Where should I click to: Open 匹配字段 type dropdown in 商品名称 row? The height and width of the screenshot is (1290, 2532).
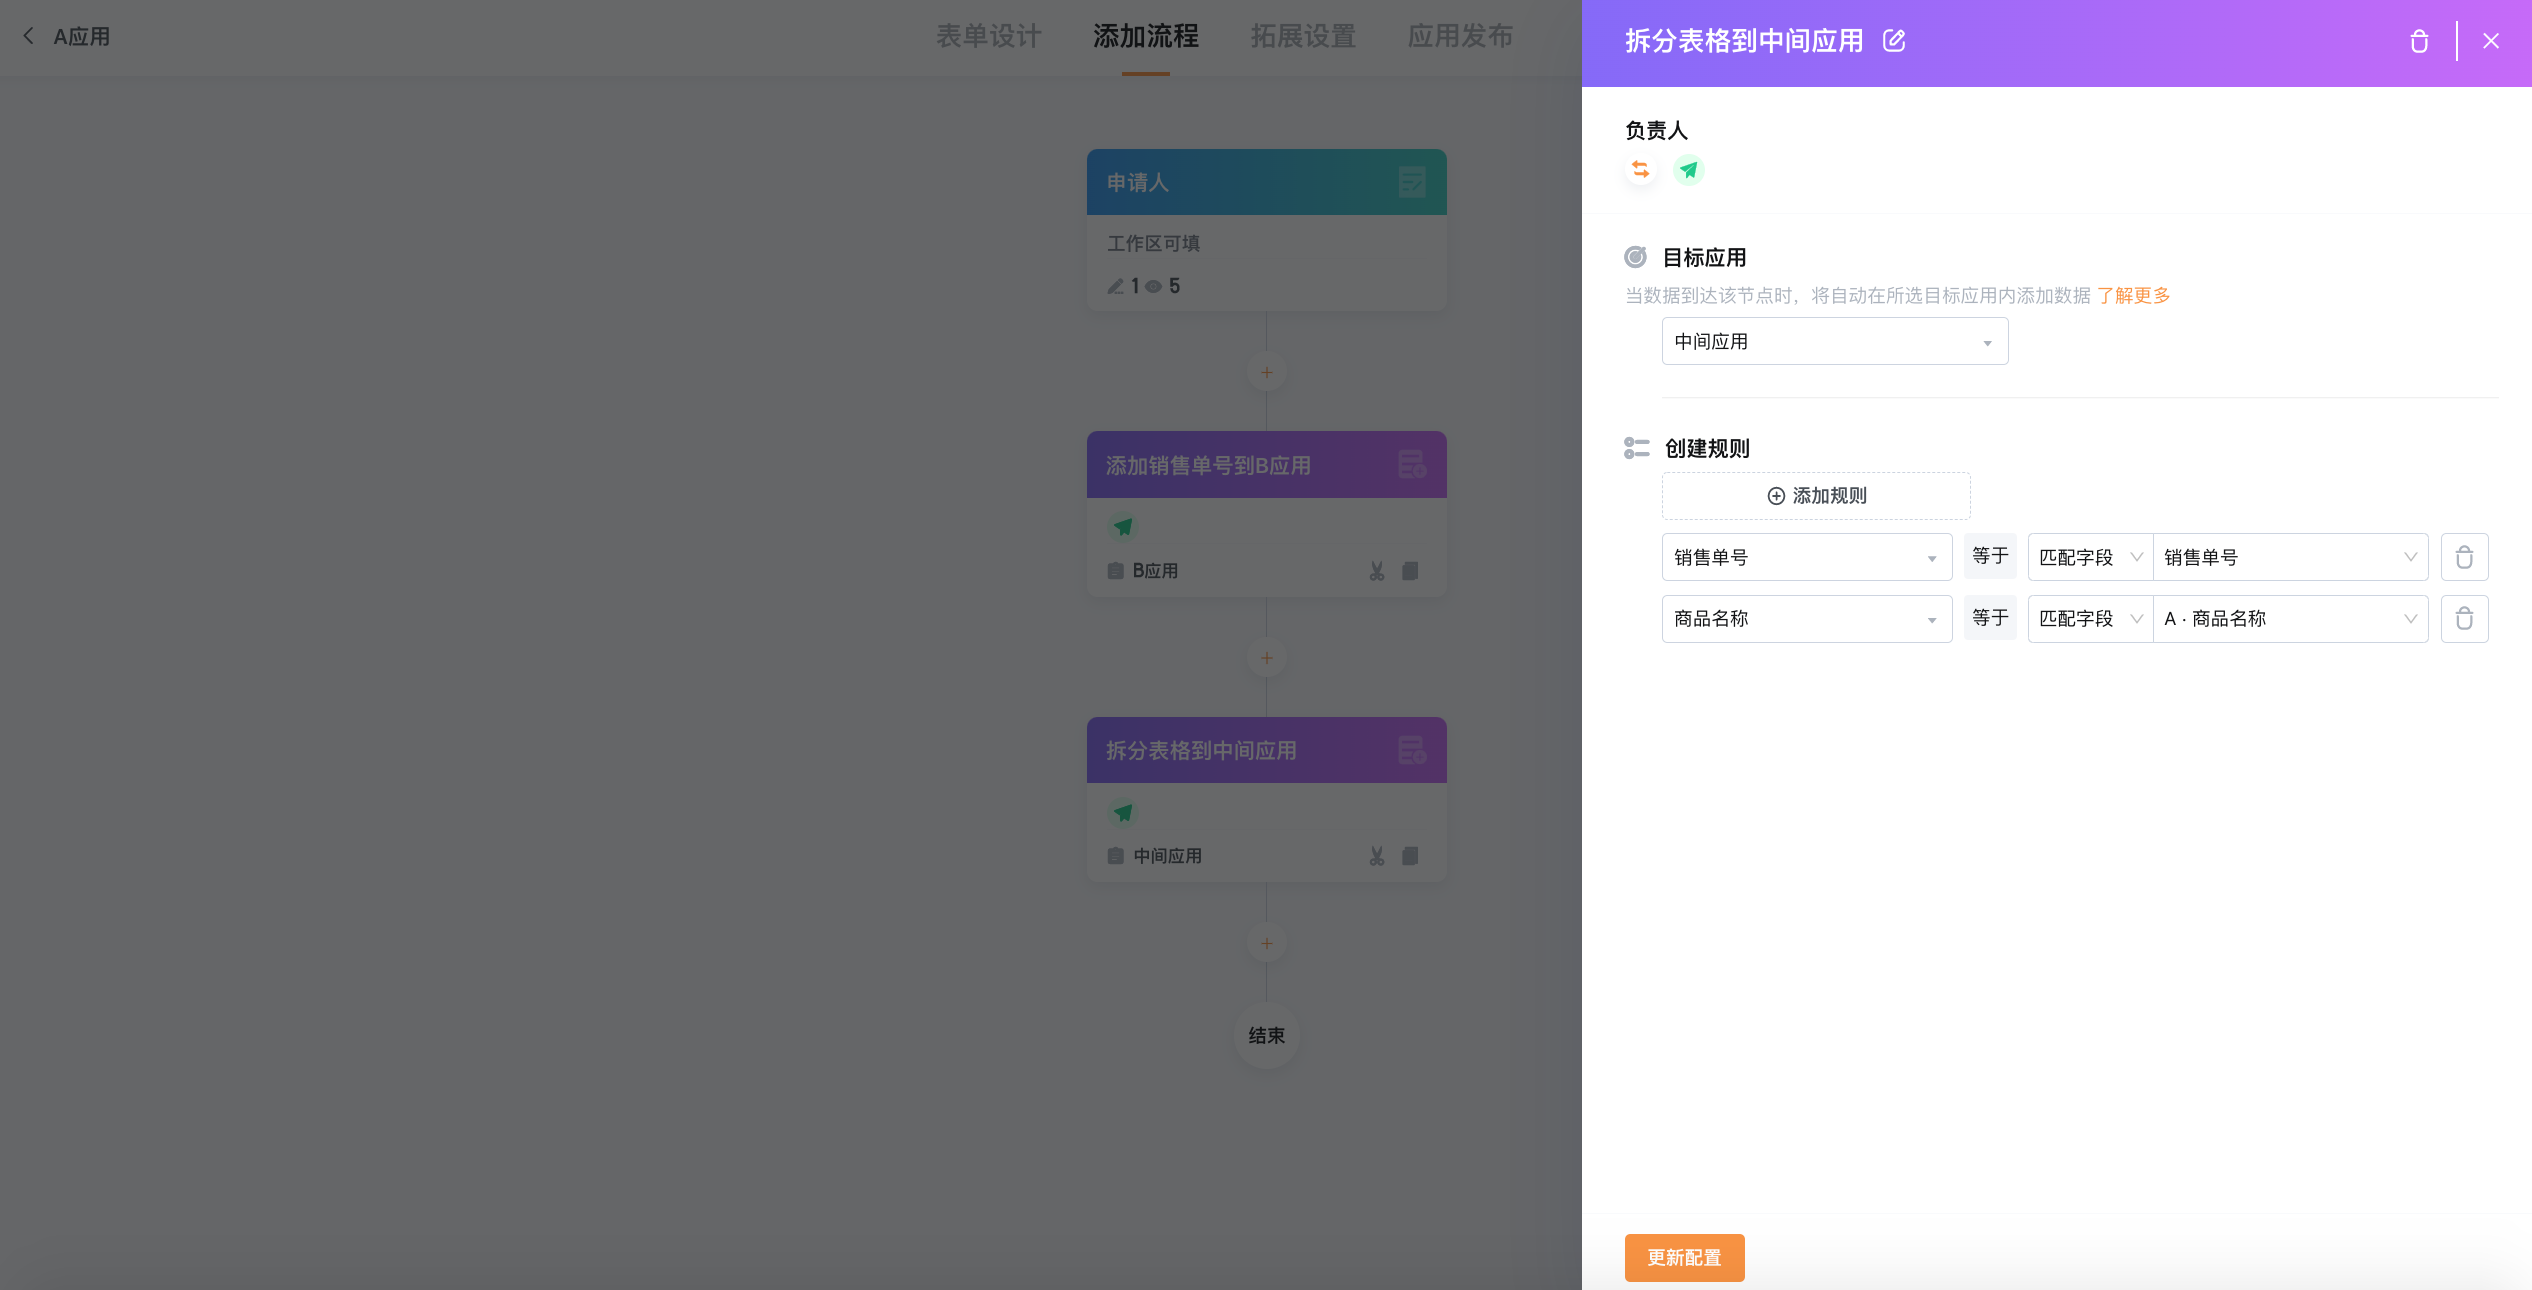2090,619
